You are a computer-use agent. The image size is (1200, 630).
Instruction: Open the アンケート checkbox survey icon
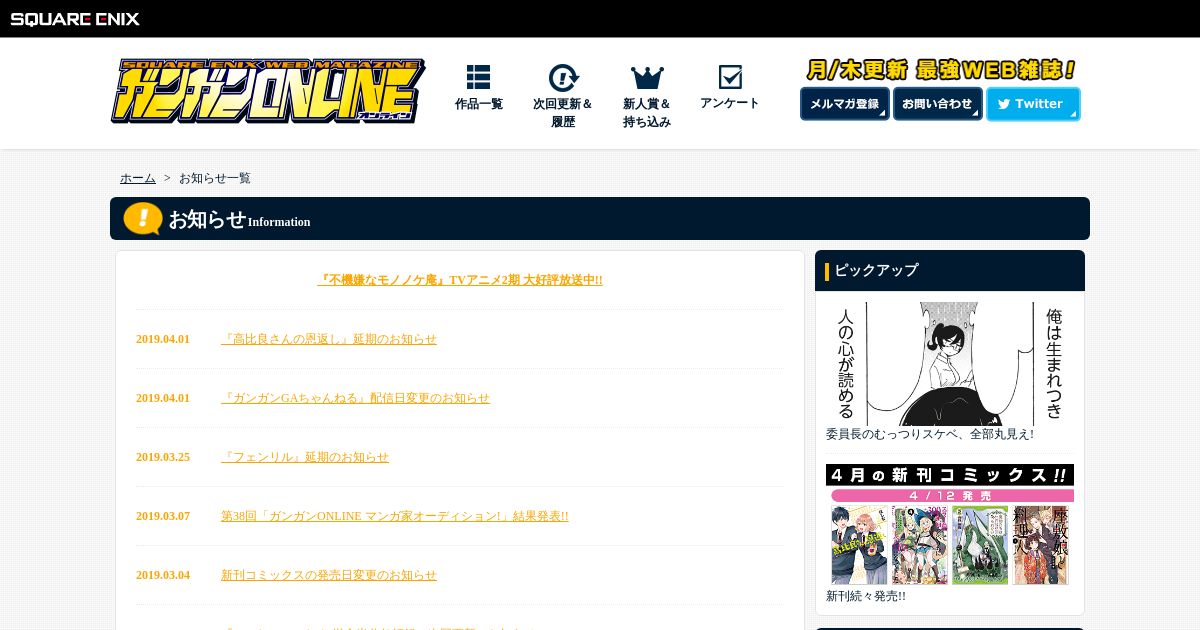point(730,88)
